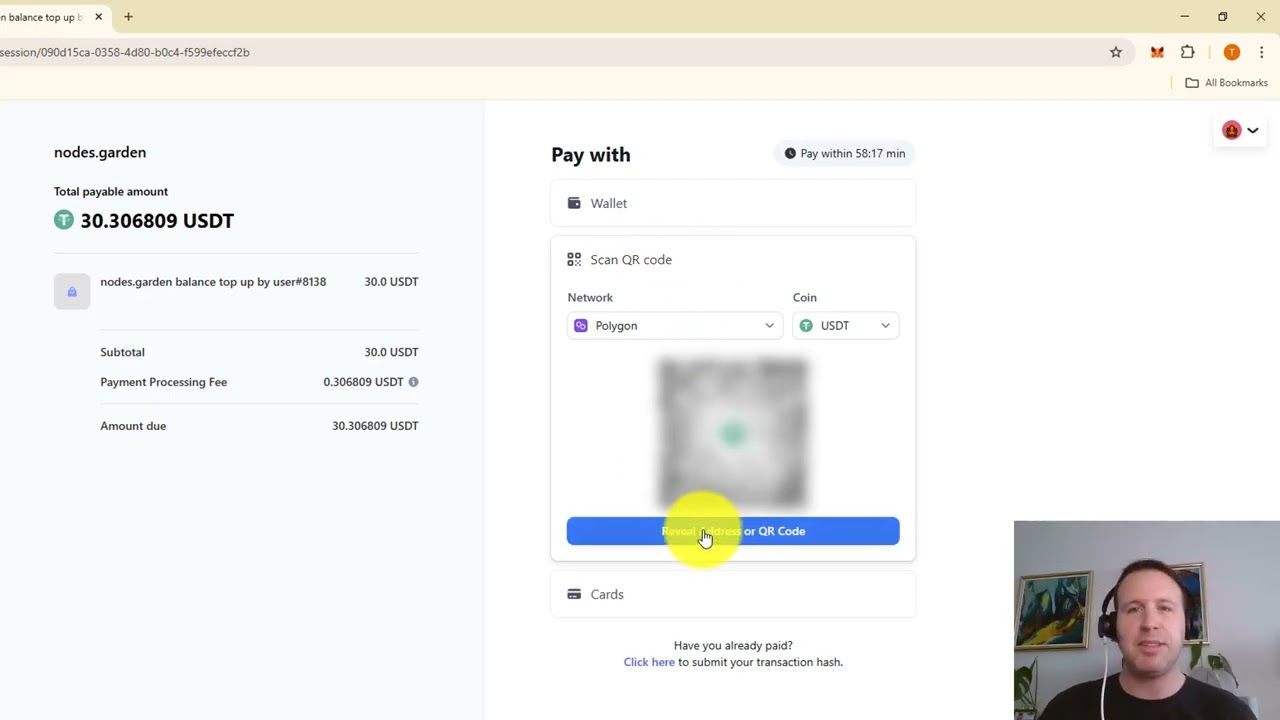The width and height of the screenshot is (1280, 720).
Task: Click the 'Payment Processing Fee' label
Action: (x=163, y=382)
